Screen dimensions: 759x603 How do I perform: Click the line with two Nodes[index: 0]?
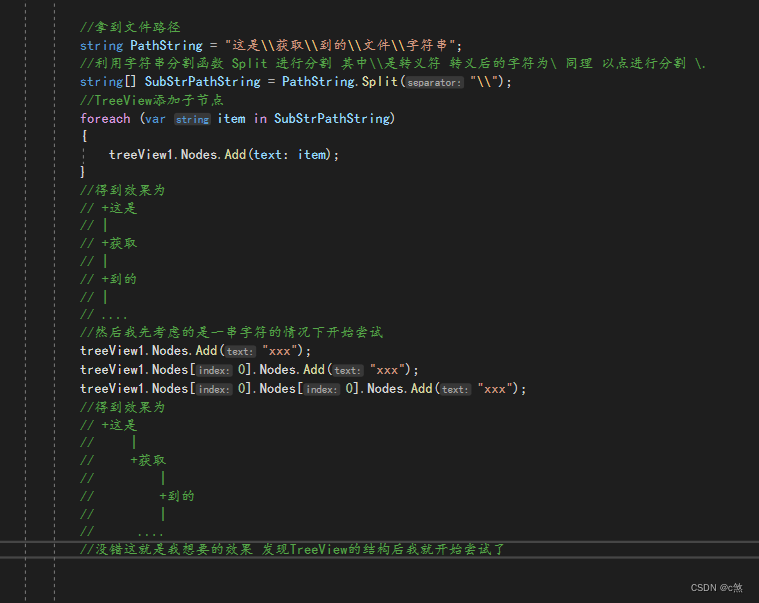[x=303, y=389]
